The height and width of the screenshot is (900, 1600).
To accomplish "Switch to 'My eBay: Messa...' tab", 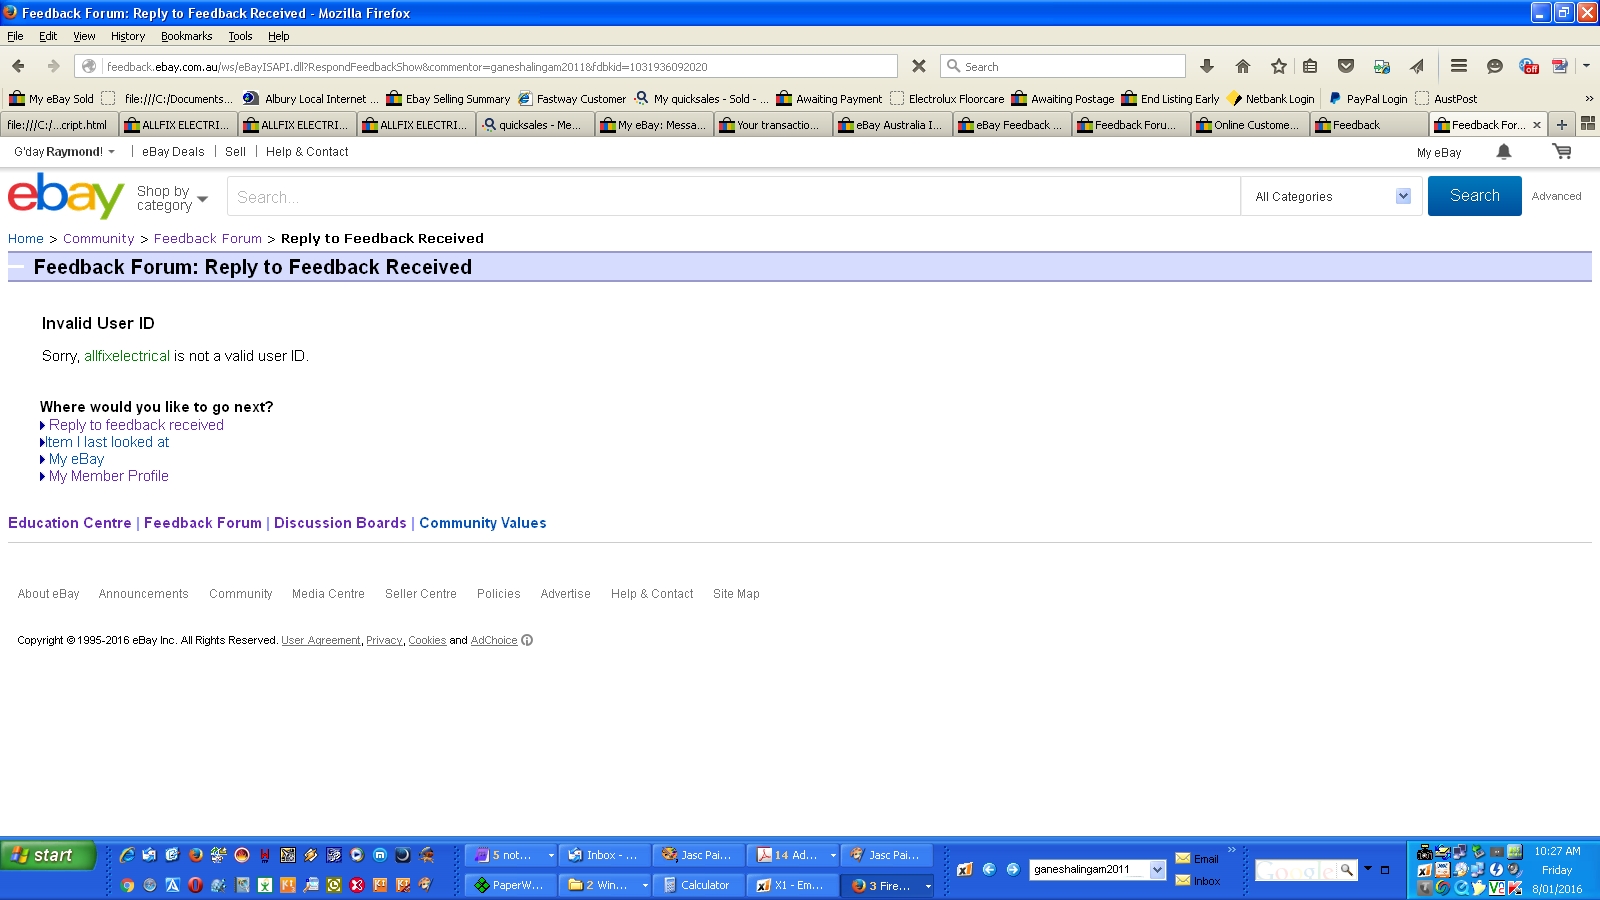I will [653, 125].
